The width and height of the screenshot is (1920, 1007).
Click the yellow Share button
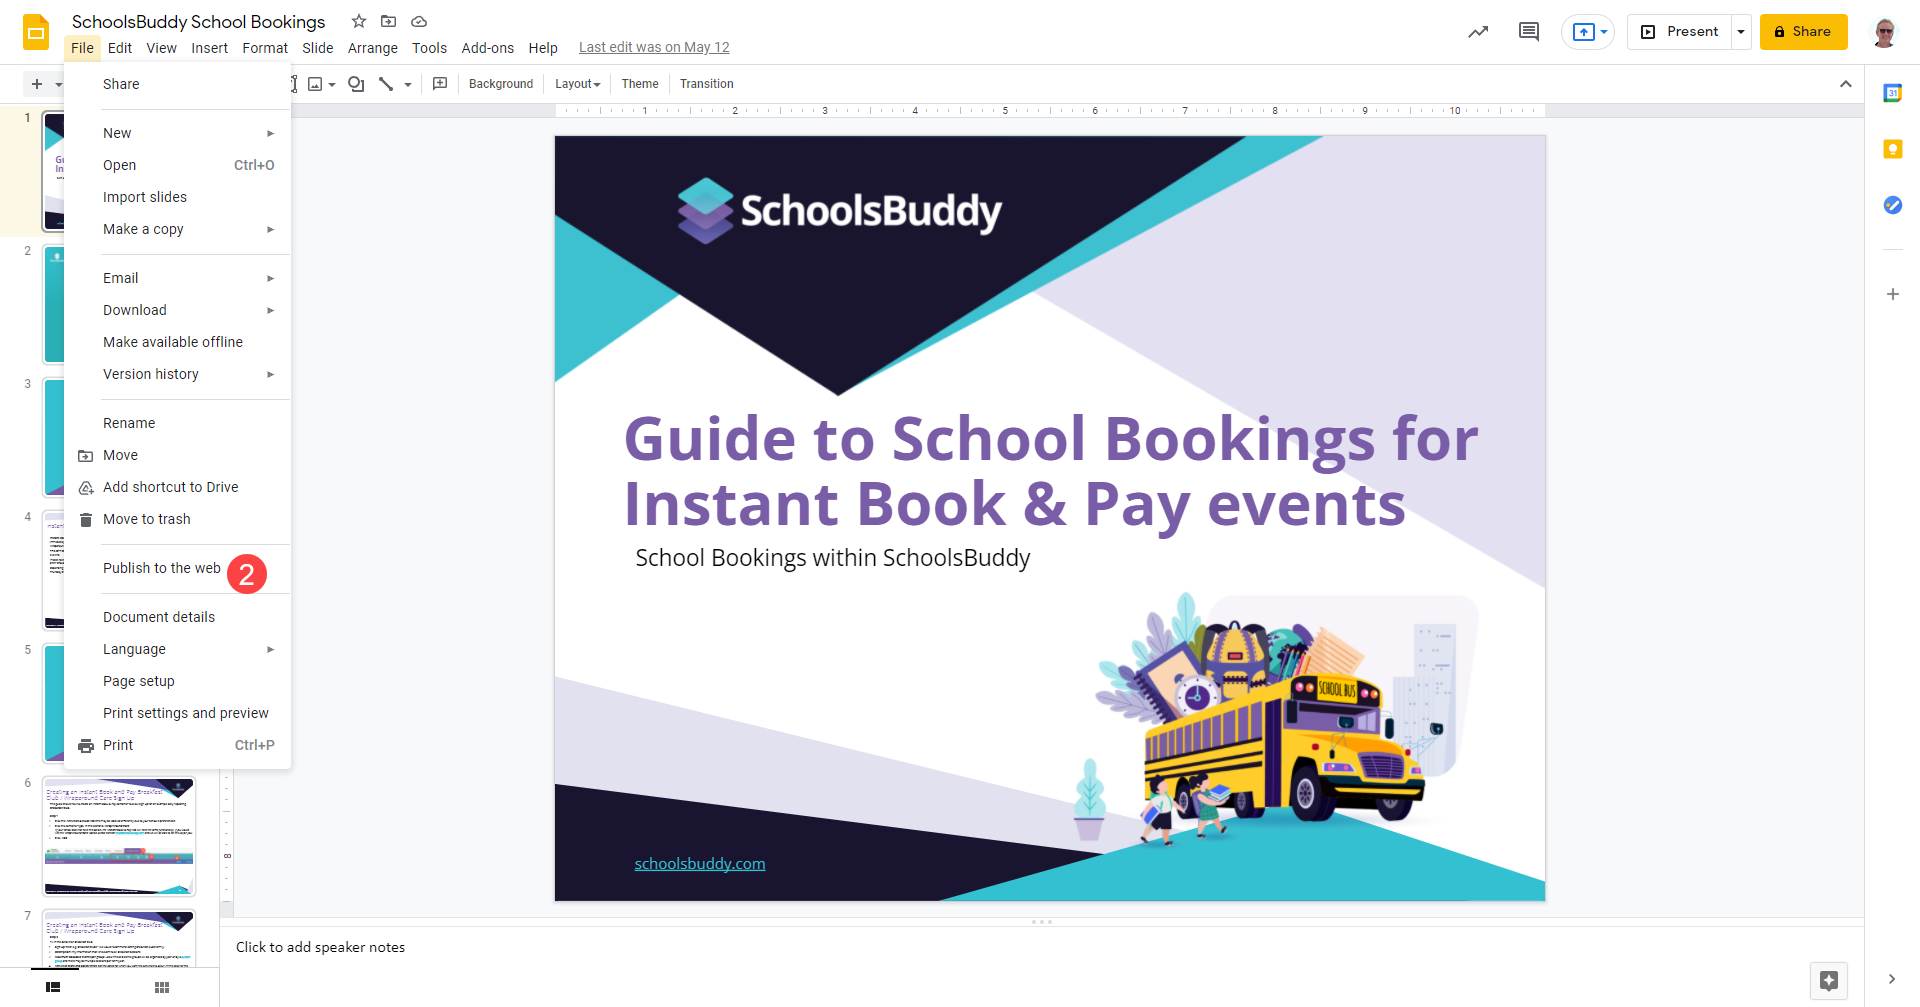1803,32
